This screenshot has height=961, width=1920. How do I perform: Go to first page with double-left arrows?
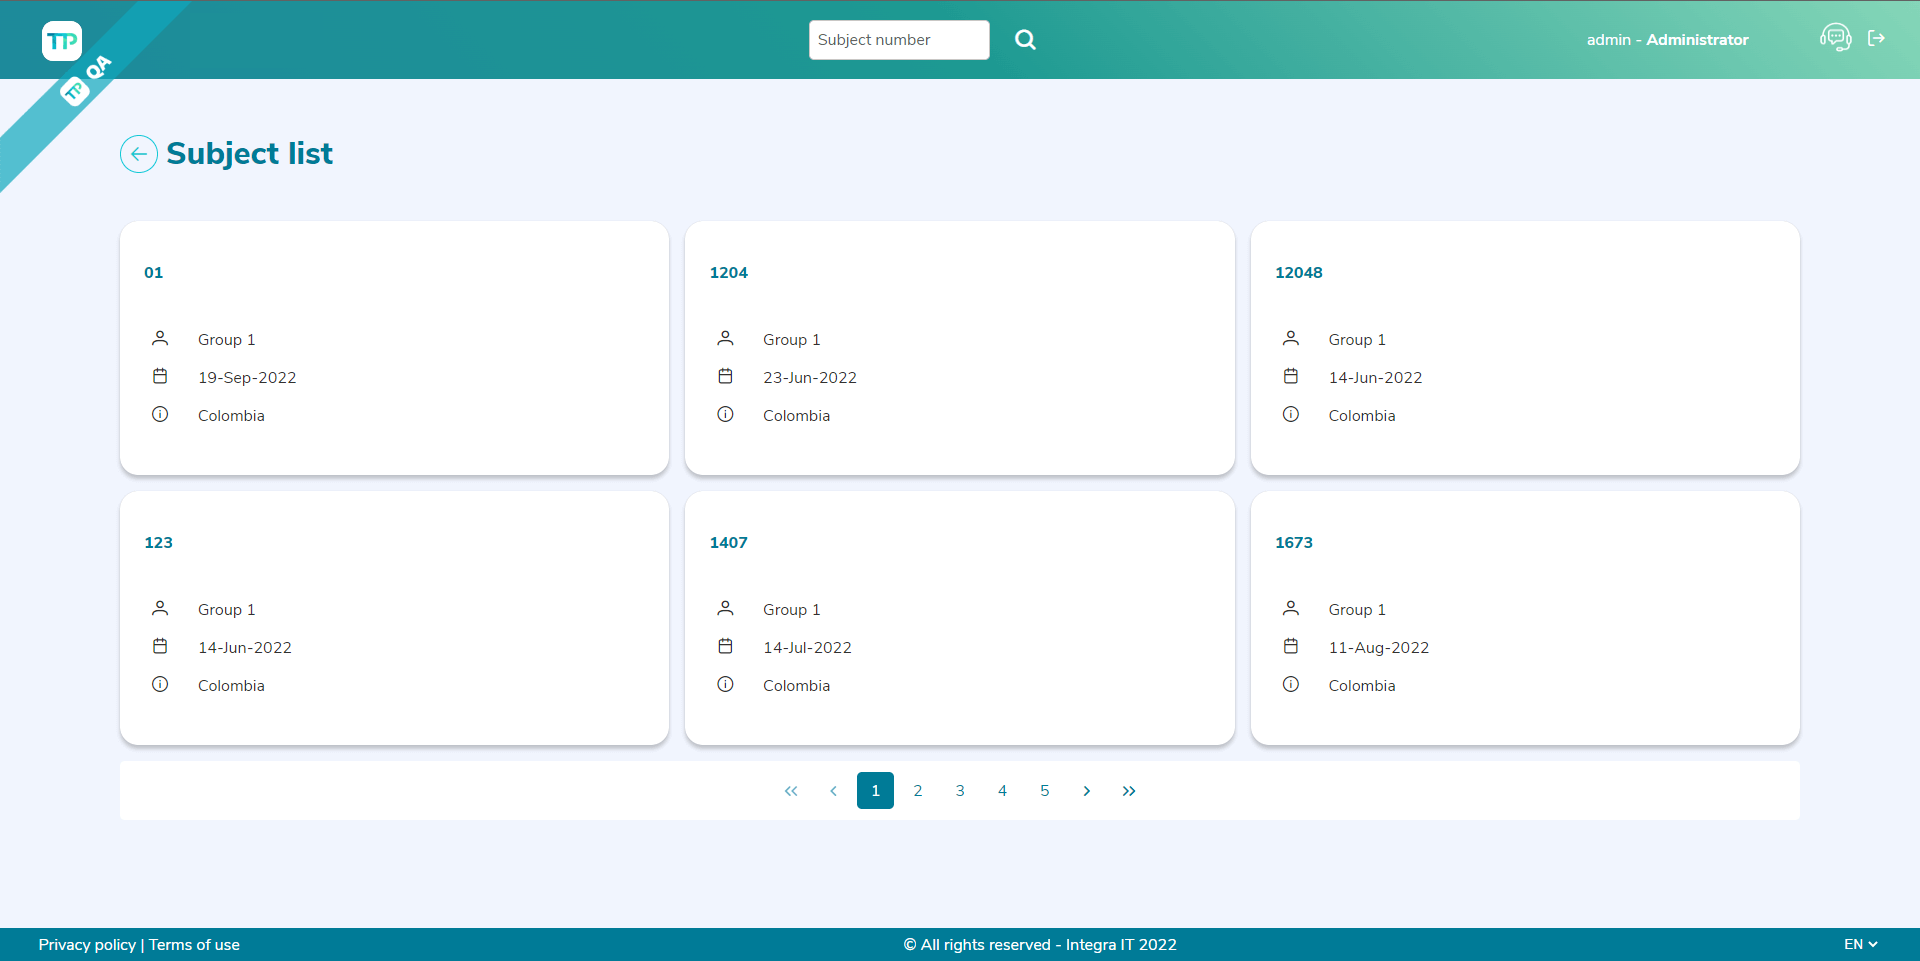(791, 791)
